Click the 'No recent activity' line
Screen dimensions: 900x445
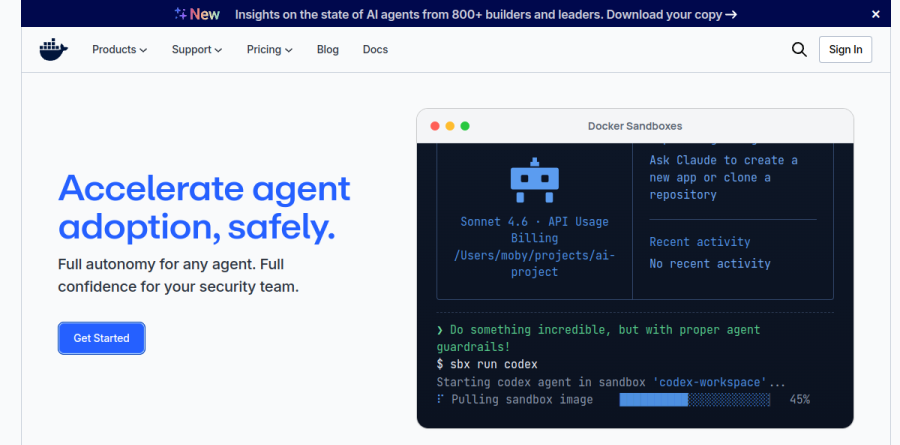[x=710, y=264]
